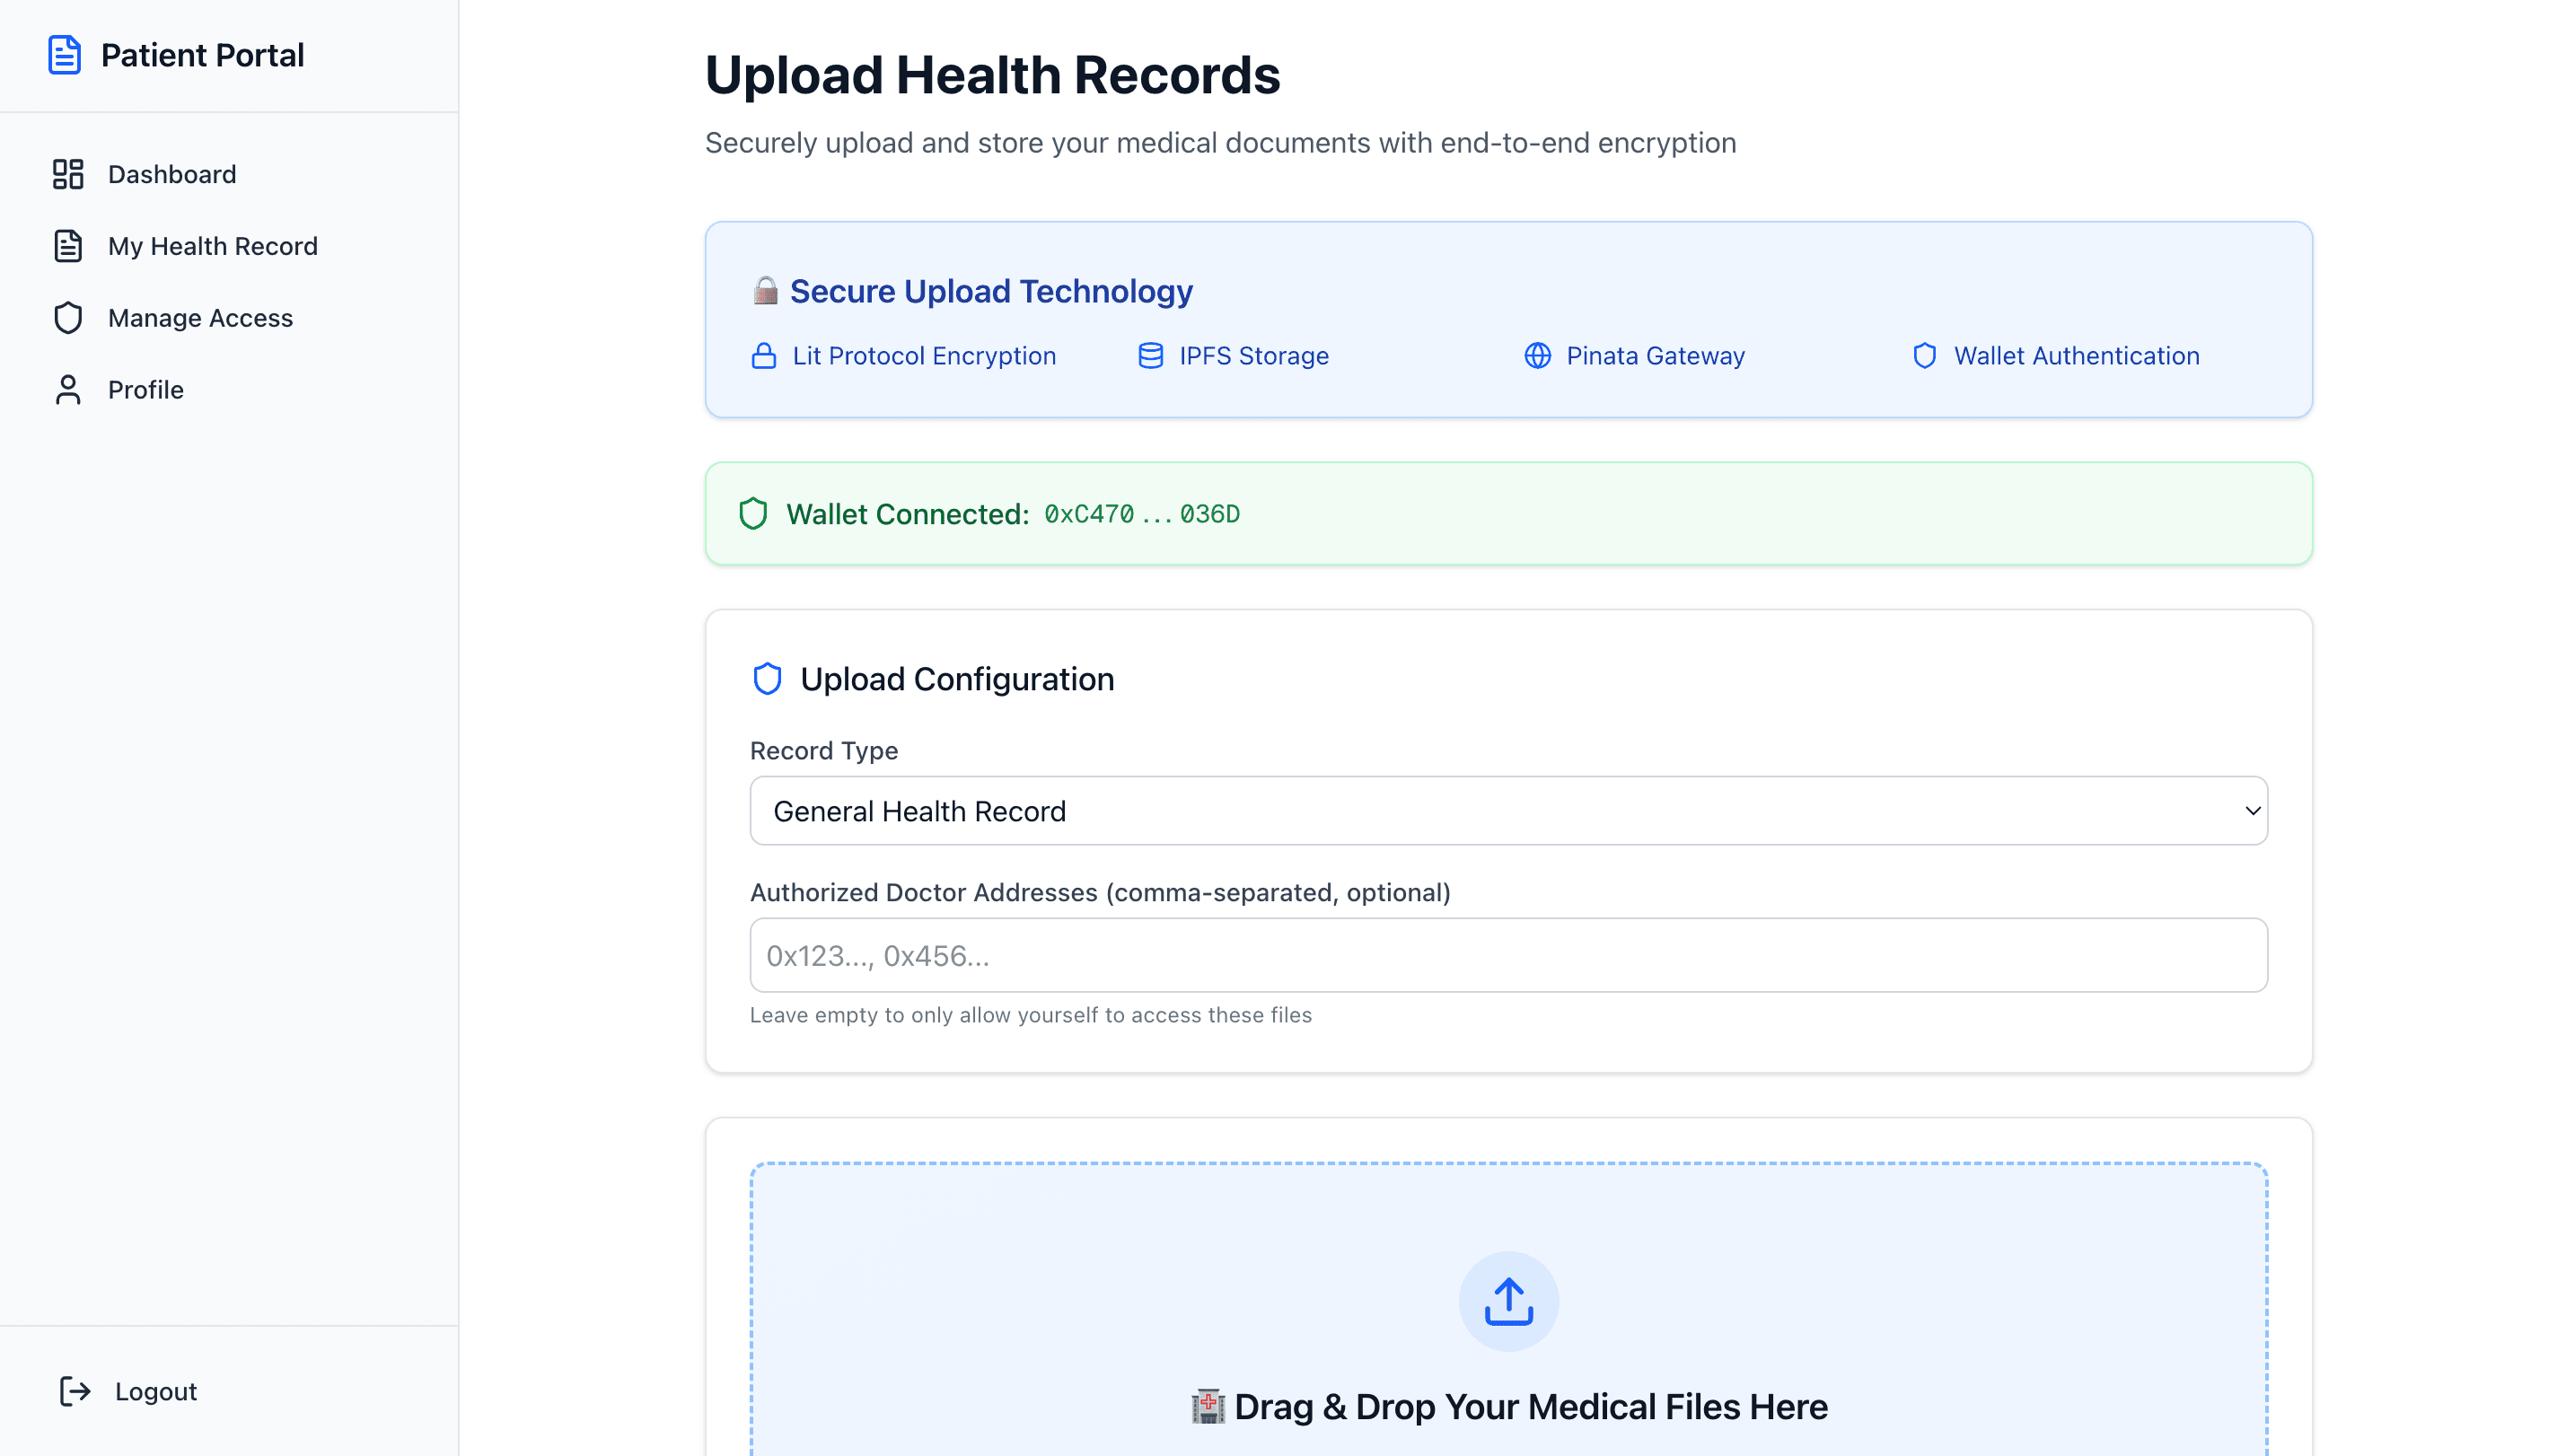This screenshot has width=2557, height=1456.
Task: Click the Logout arrow icon
Action: point(75,1391)
